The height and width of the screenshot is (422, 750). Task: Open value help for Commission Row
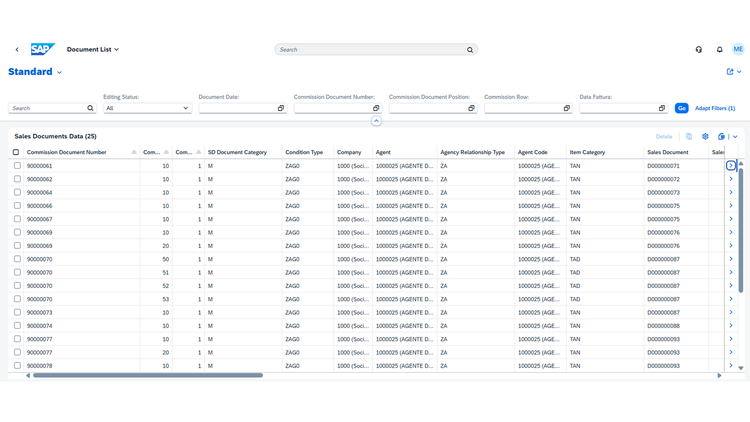click(x=566, y=108)
